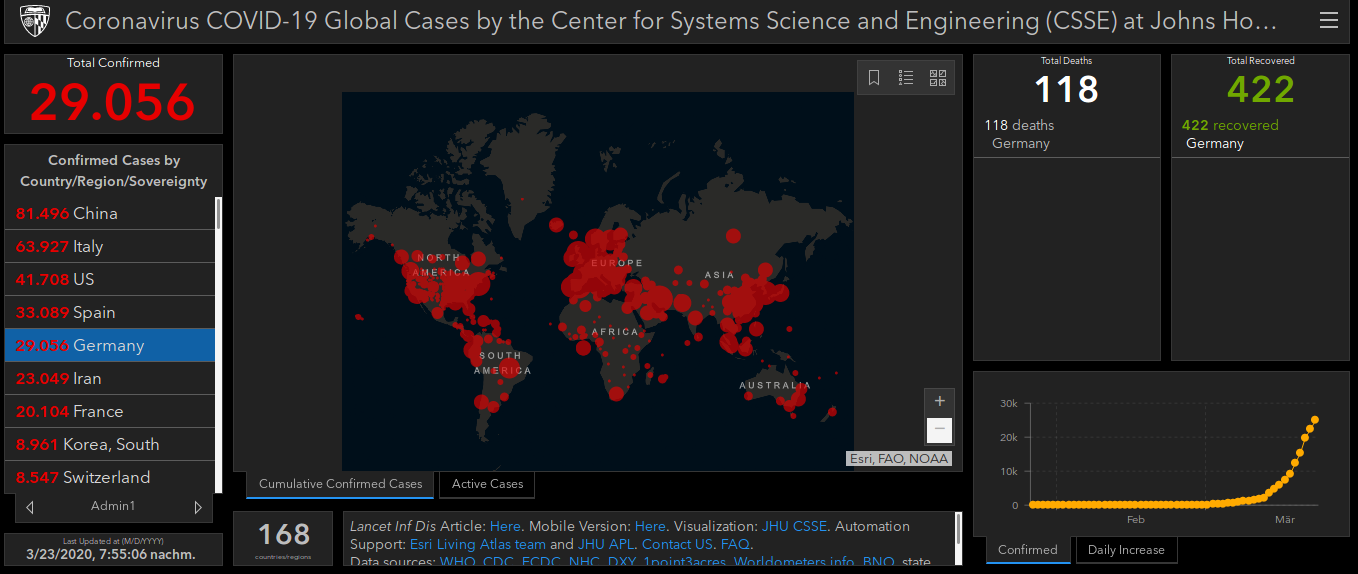Select Switzerland in the country list
Viewport: 1358px width, 574px height.
point(110,476)
